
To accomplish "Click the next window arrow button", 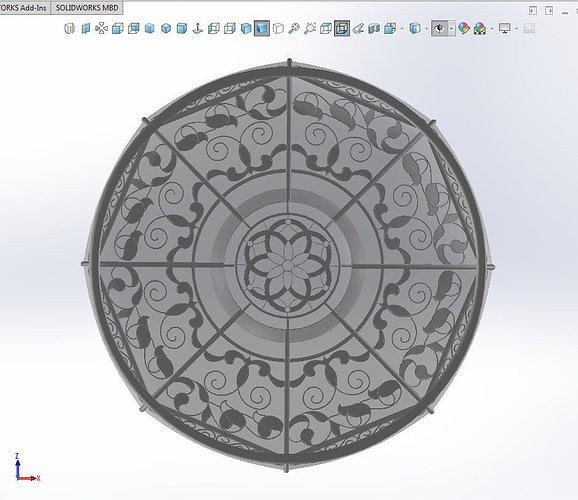I will tap(549, 10).
